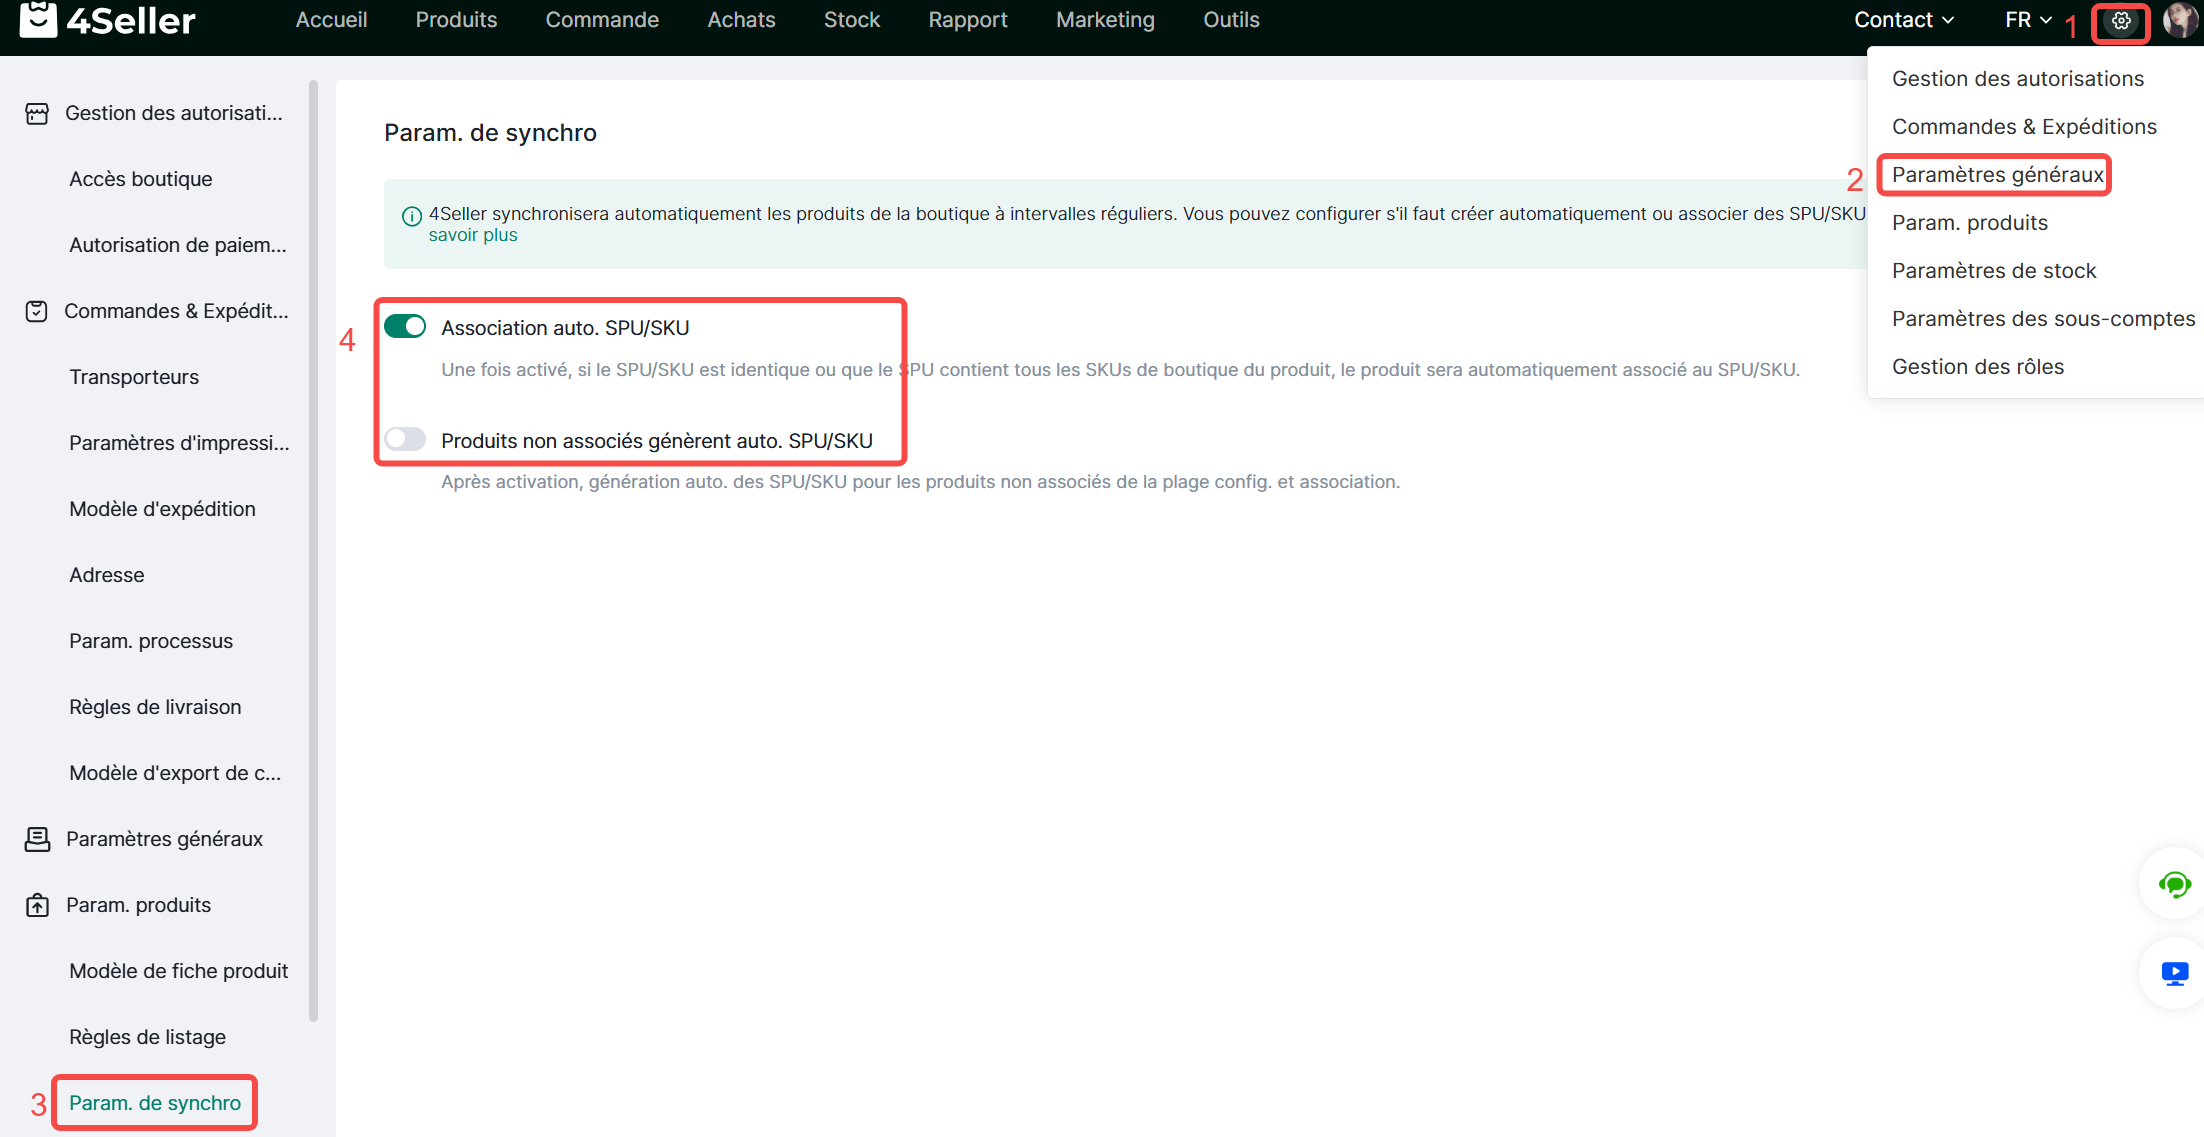Click the Paramètres généraux sidebar icon
Image resolution: width=2204 pixels, height=1137 pixels.
(37, 839)
